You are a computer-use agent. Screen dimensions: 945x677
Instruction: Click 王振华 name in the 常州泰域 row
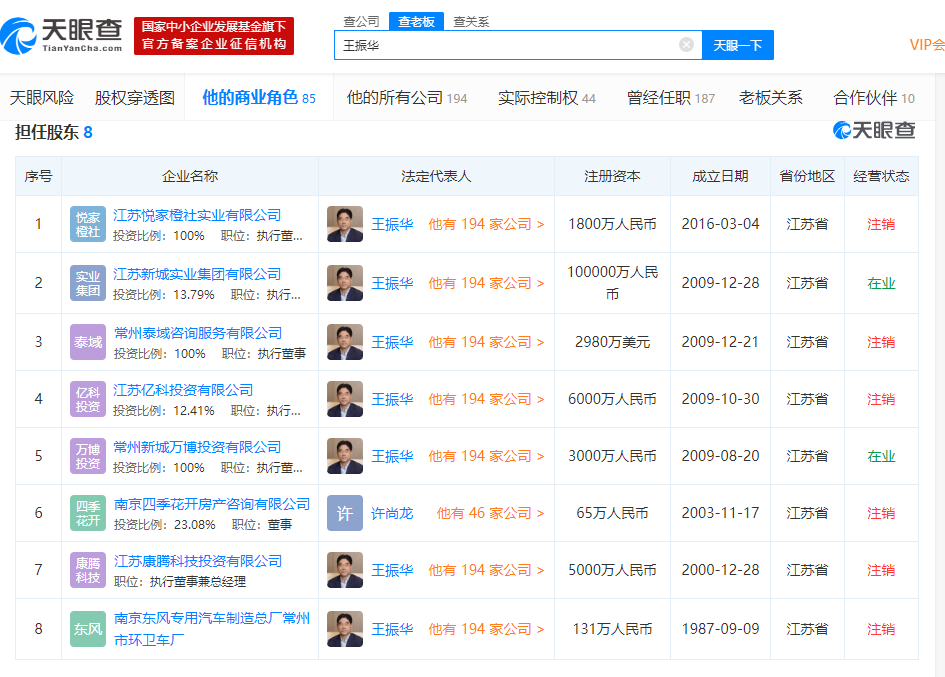click(x=392, y=342)
